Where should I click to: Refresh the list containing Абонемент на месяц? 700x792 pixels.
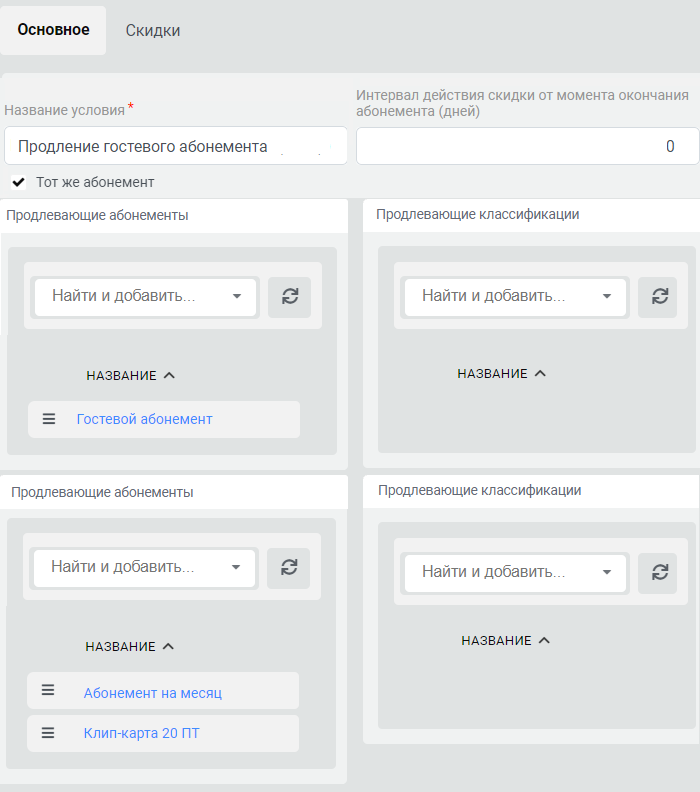[288, 568]
